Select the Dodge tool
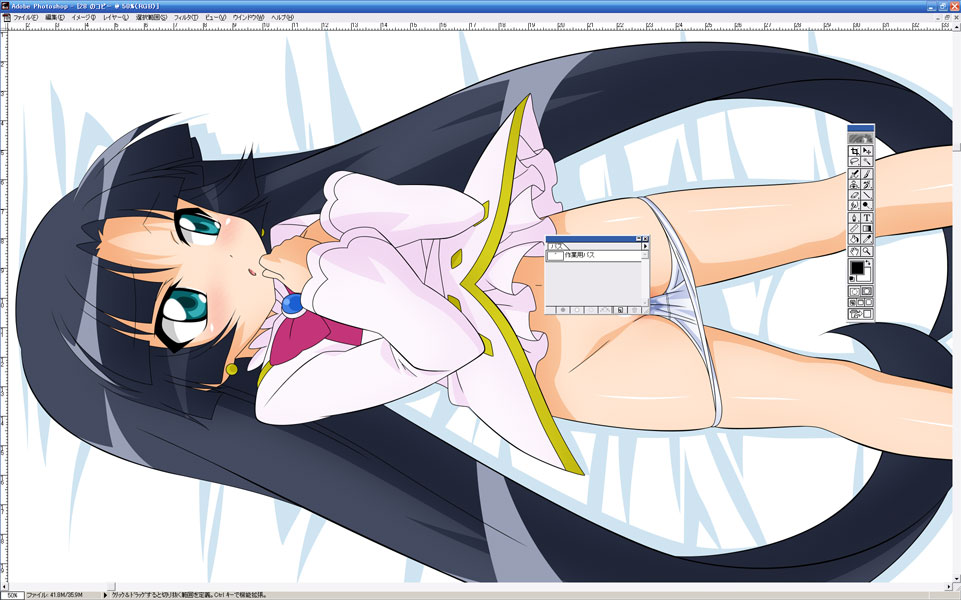This screenshot has height=600, width=961. tap(867, 205)
